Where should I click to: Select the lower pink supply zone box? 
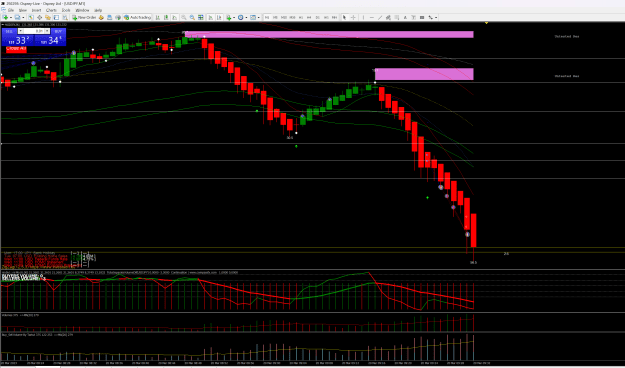tap(424, 74)
